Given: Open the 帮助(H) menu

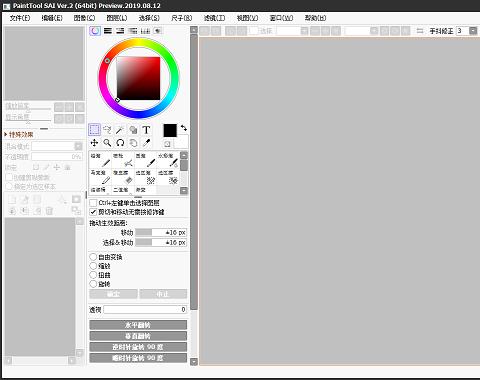Looking at the screenshot, I should (x=315, y=18).
